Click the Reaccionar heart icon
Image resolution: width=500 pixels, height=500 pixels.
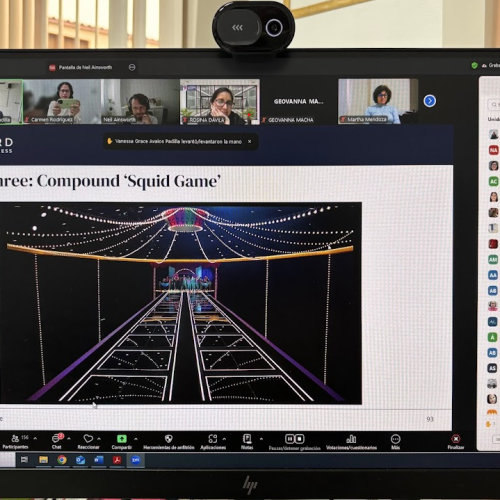click(x=88, y=438)
